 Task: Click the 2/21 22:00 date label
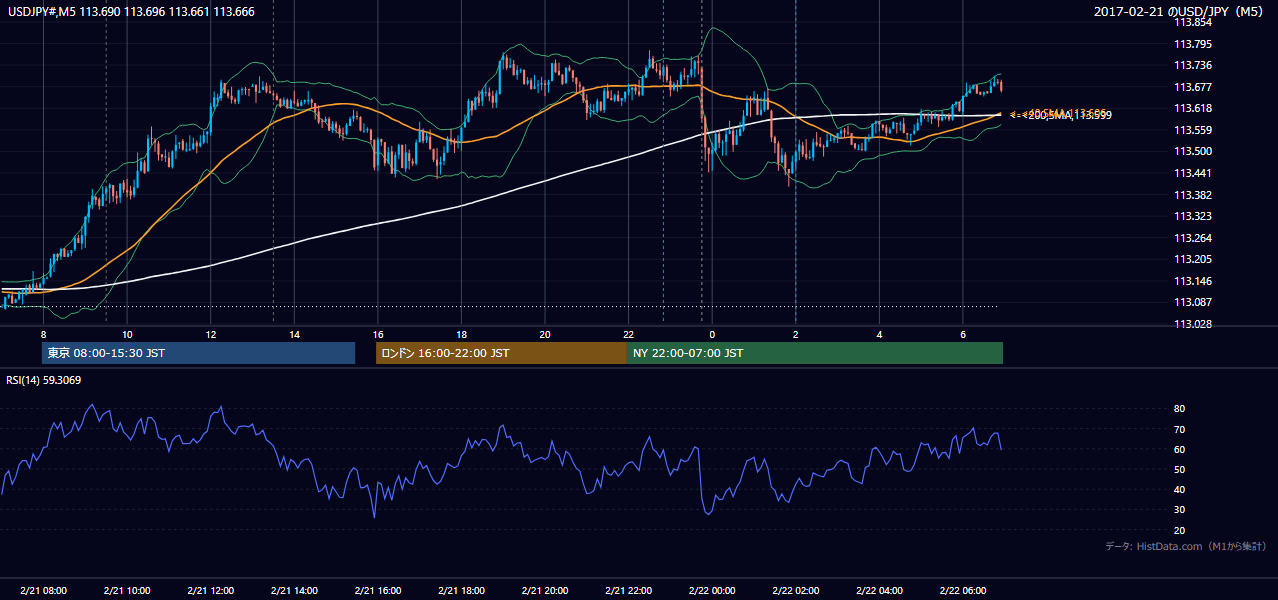(x=628, y=591)
